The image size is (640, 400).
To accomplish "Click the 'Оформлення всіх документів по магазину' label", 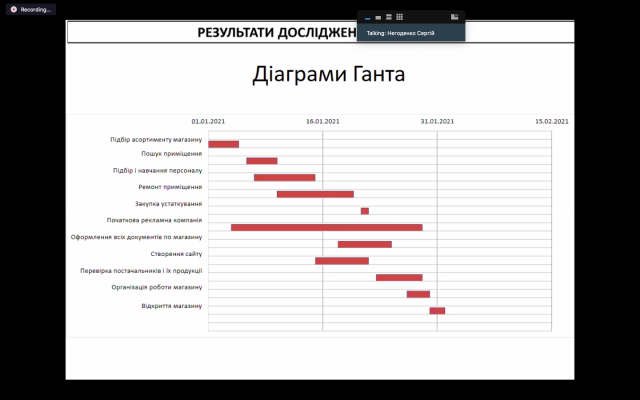I will 136,237.
